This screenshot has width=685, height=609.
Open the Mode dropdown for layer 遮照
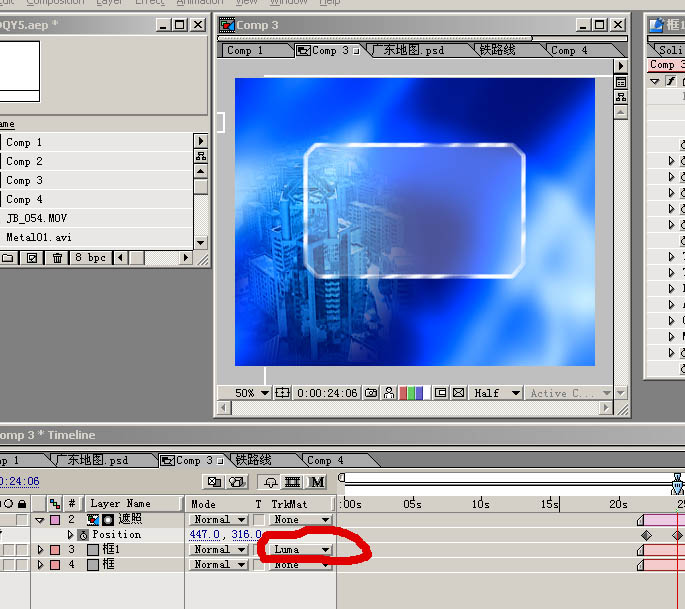coord(218,520)
